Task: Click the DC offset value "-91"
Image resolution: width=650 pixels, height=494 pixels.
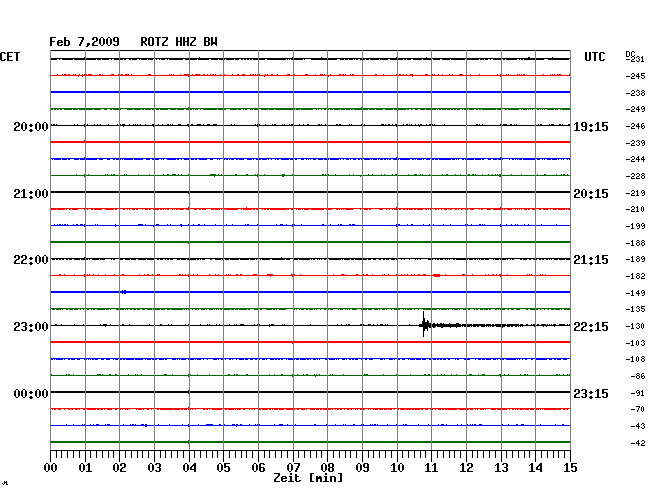Action: pos(639,393)
